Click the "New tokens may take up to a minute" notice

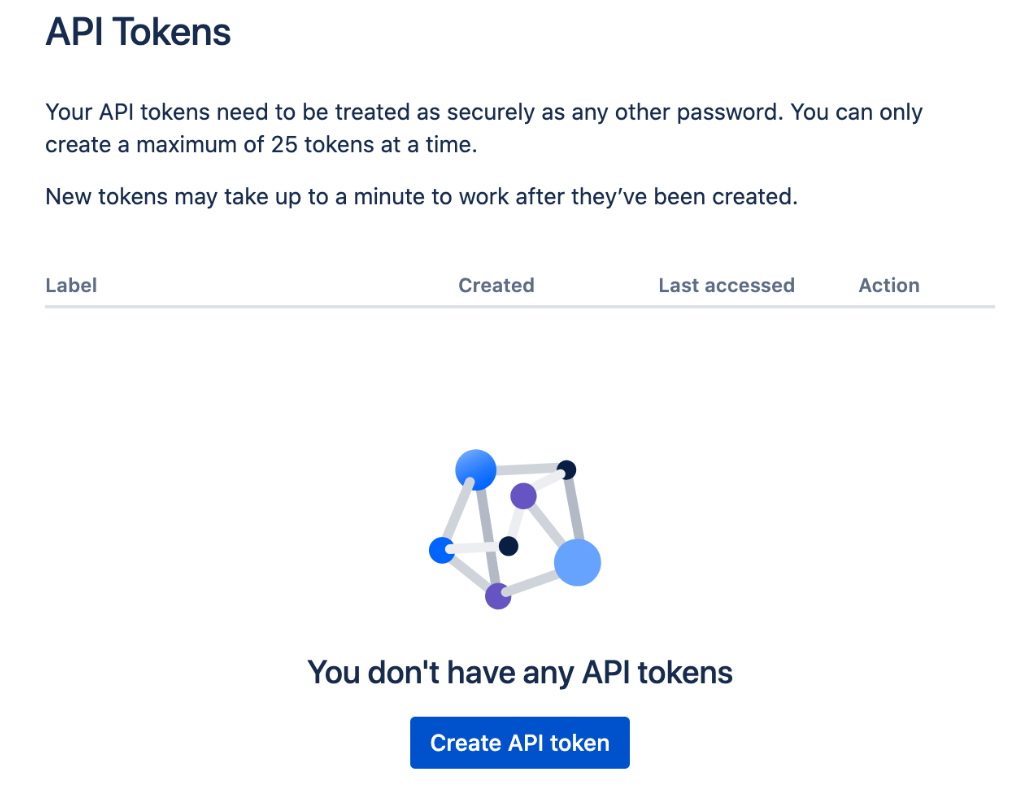click(421, 196)
